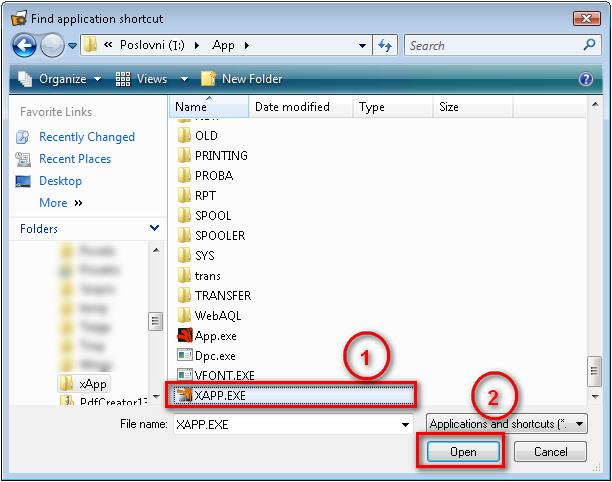This screenshot has width=612, height=482.
Task: Open the file type filter dropdown
Action: pyautogui.click(x=506, y=424)
